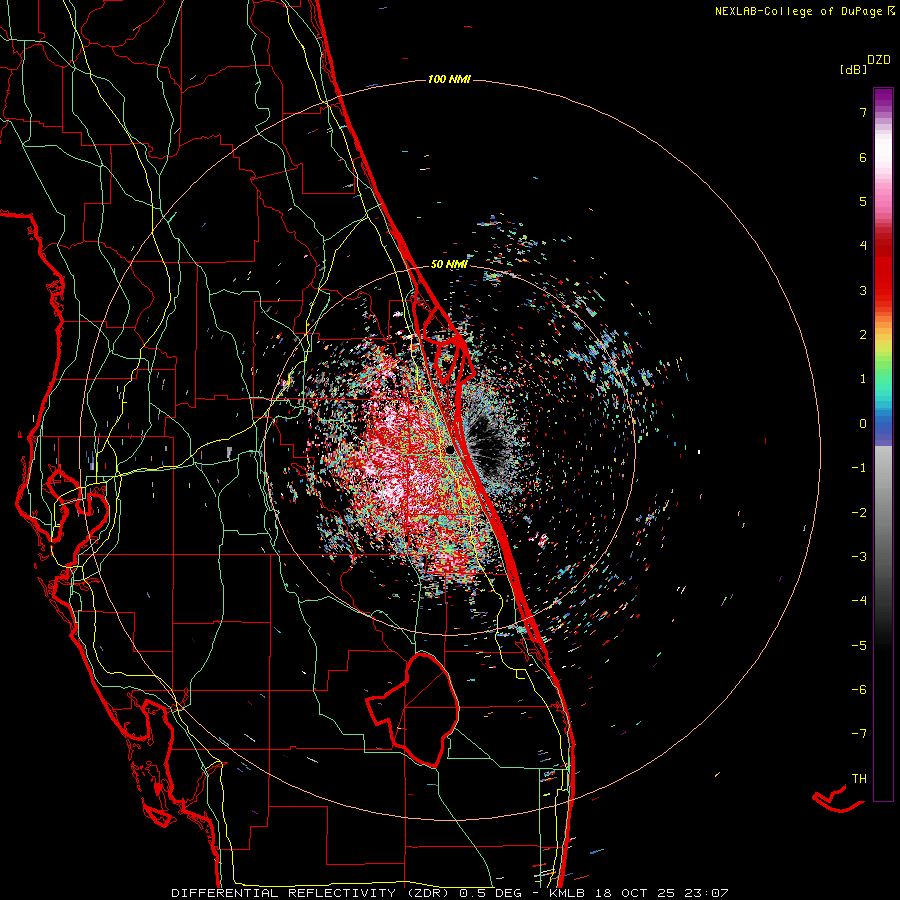
Task: Click the 1 value on the dB scale
Action: (x=863, y=379)
